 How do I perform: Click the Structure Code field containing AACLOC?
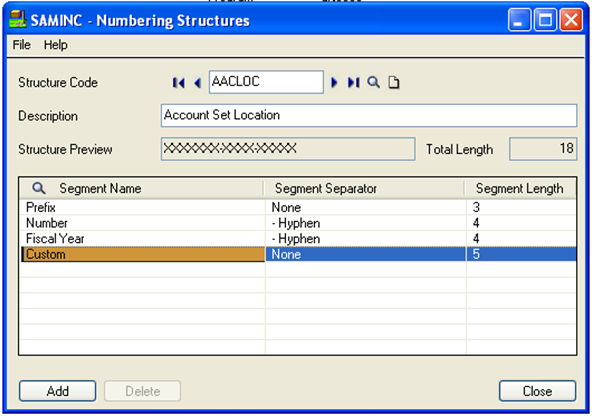click(x=266, y=82)
